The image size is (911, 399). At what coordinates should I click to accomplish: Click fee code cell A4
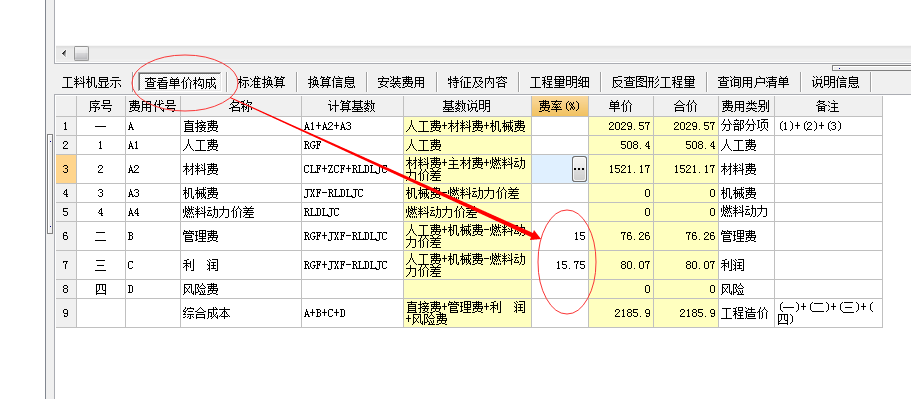(153, 212)
